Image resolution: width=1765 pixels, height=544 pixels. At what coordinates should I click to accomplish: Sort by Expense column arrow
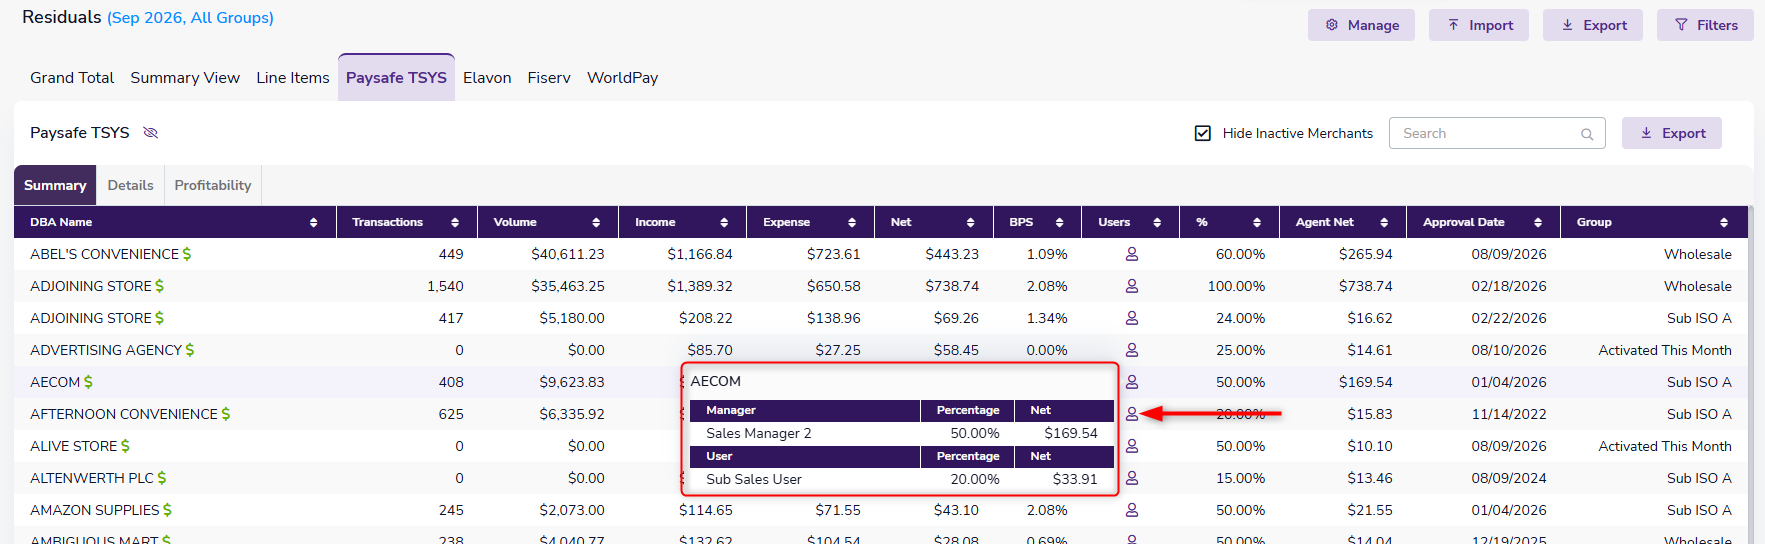coord(852,222)
